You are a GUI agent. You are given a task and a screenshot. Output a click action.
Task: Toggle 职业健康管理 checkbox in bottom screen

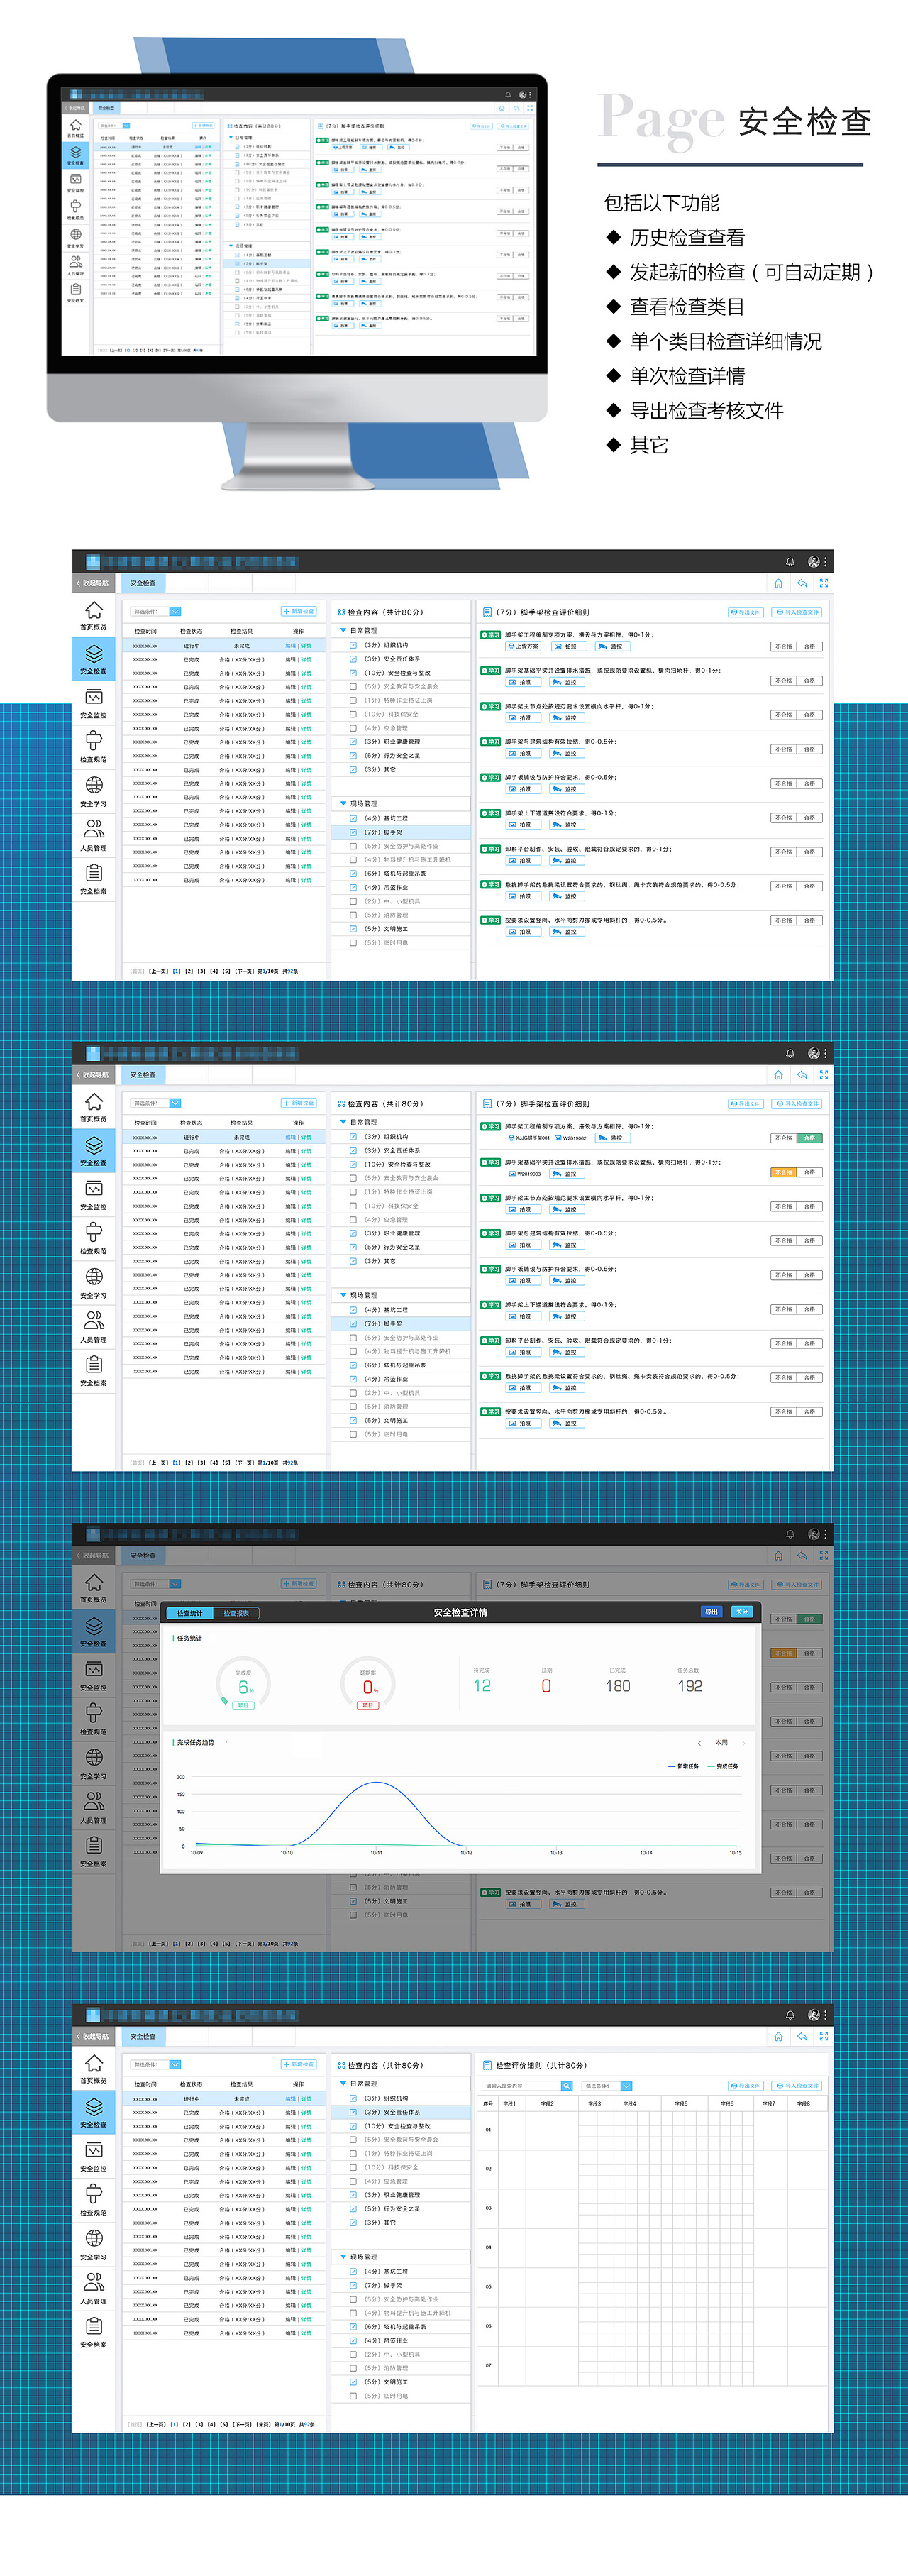[353, 2195]
